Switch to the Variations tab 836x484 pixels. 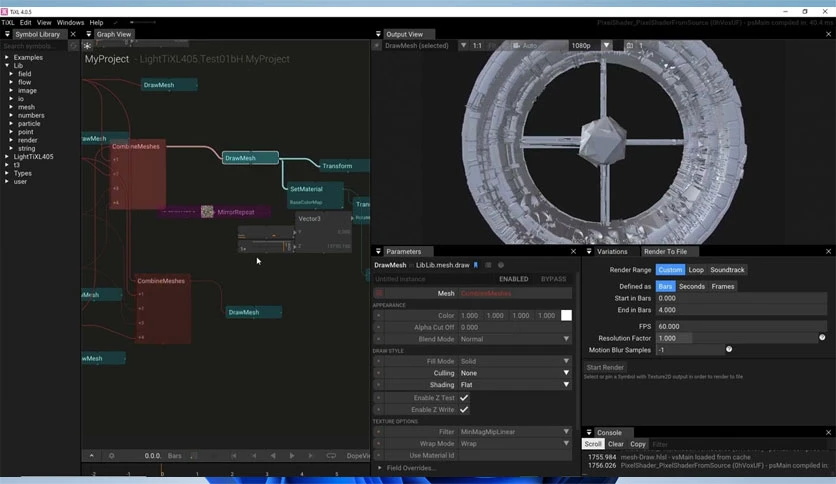pyautogui.click(x=612, y=252)
